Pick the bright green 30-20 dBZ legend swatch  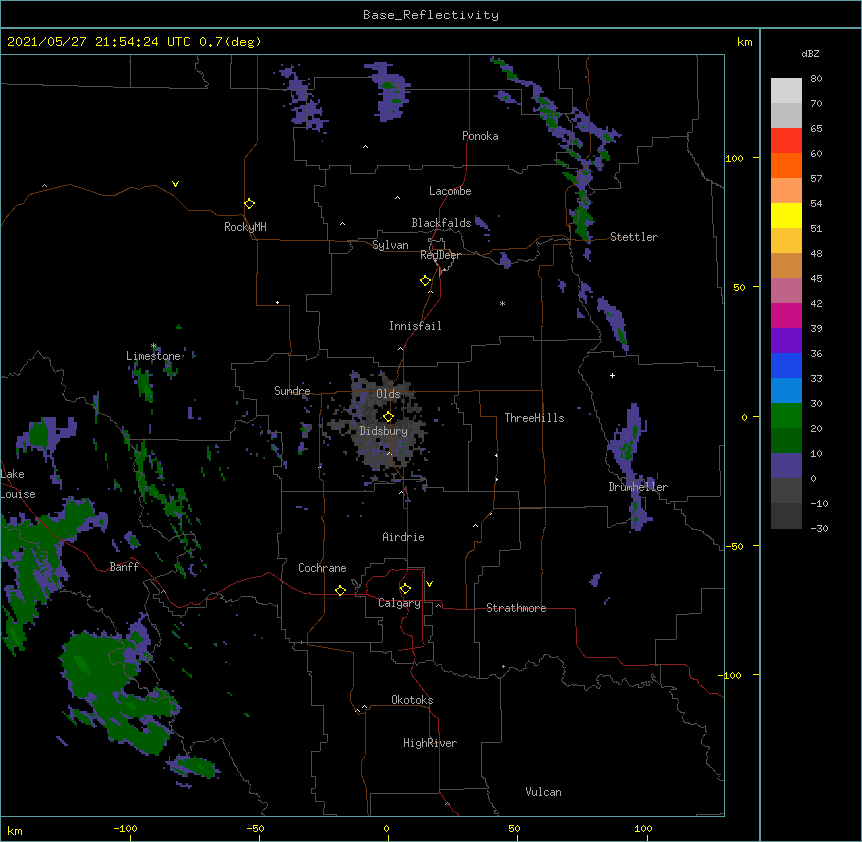pyautogui.click(x=786, y=416)
